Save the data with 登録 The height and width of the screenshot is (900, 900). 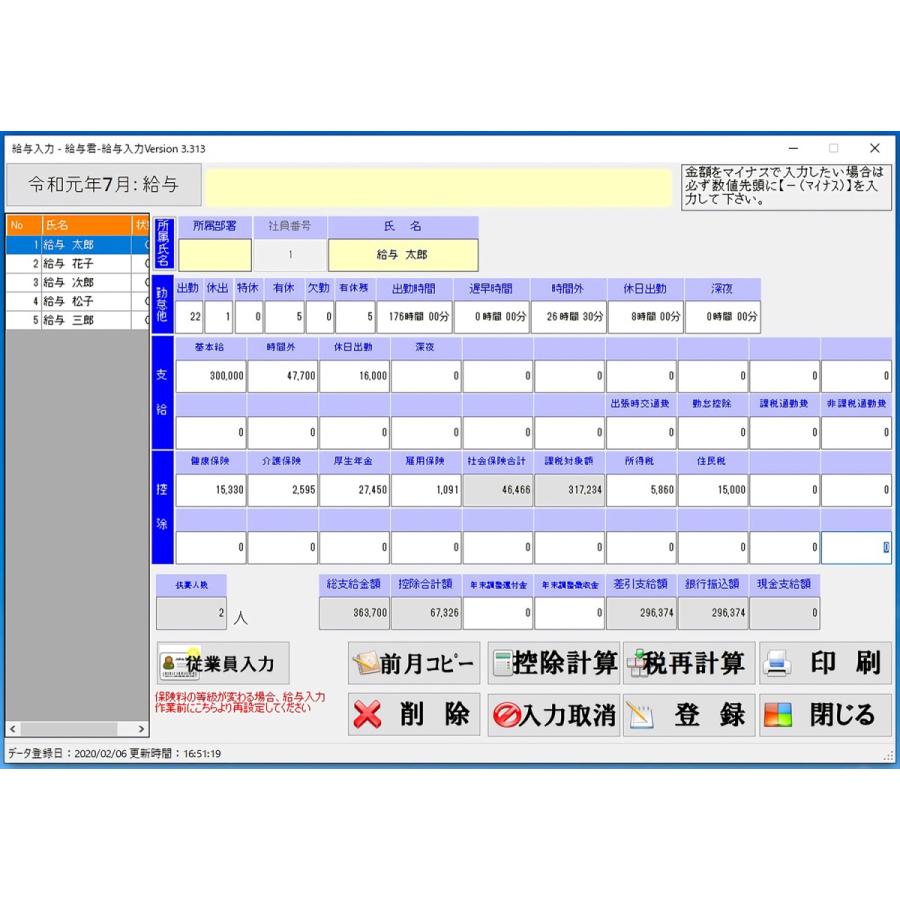(689, 715)
